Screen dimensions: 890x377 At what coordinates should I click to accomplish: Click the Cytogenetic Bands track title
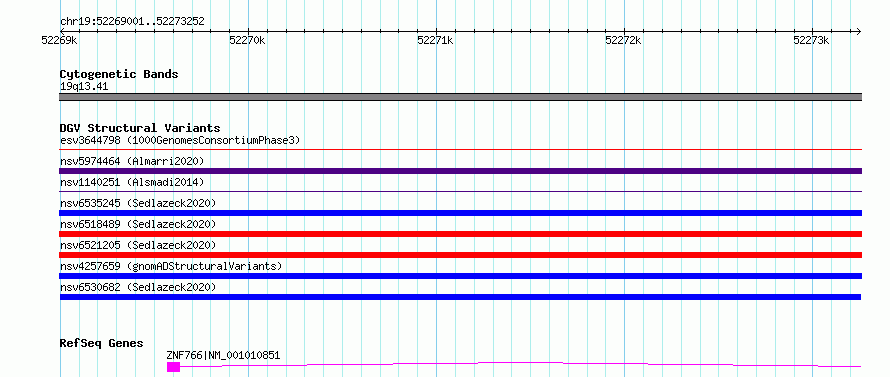(119, 74)
